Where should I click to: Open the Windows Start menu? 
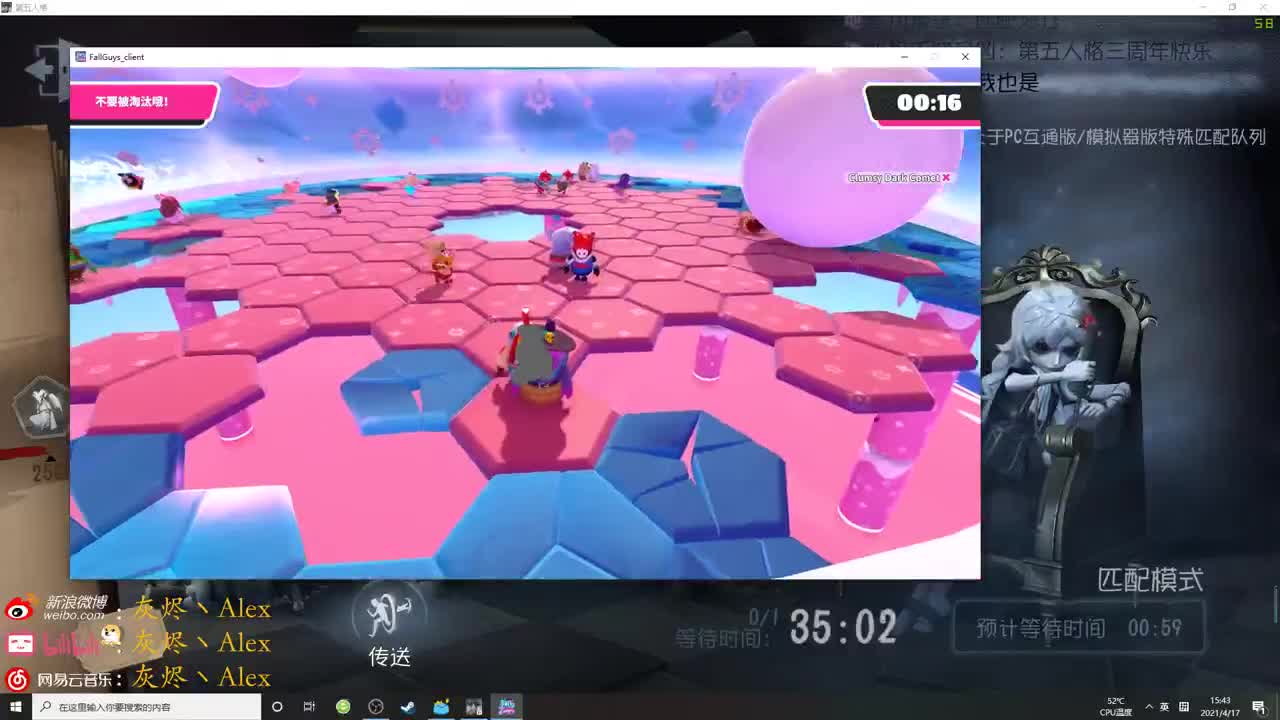point(15,707)
